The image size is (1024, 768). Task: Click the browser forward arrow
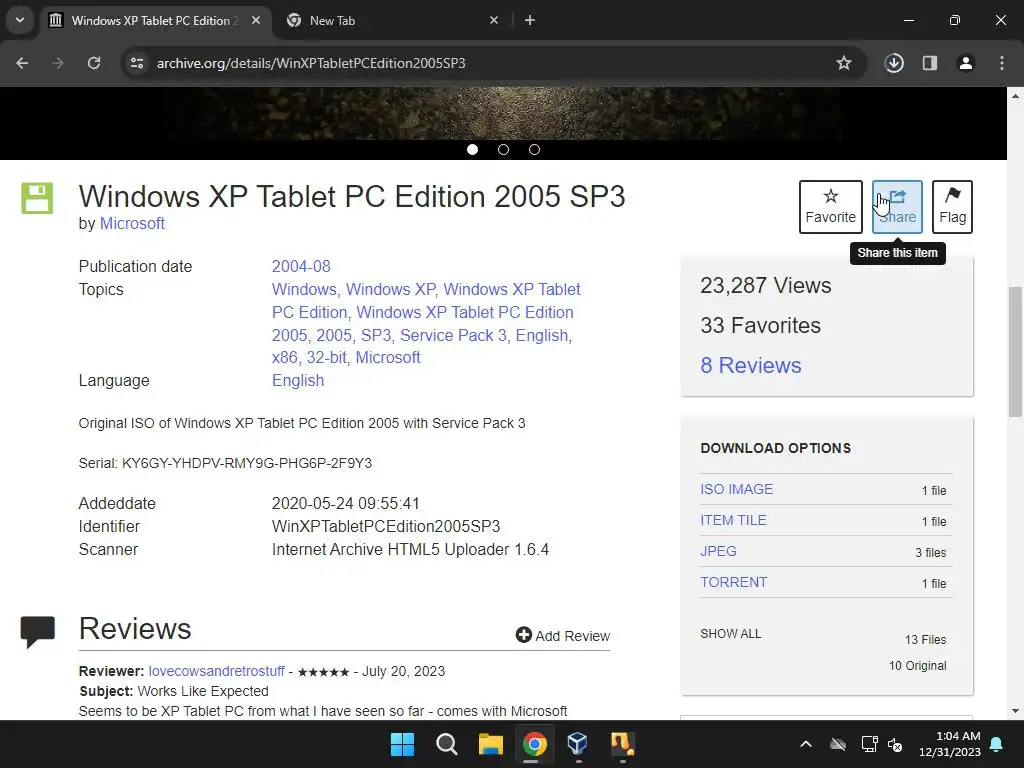click(x=58, y=63)
